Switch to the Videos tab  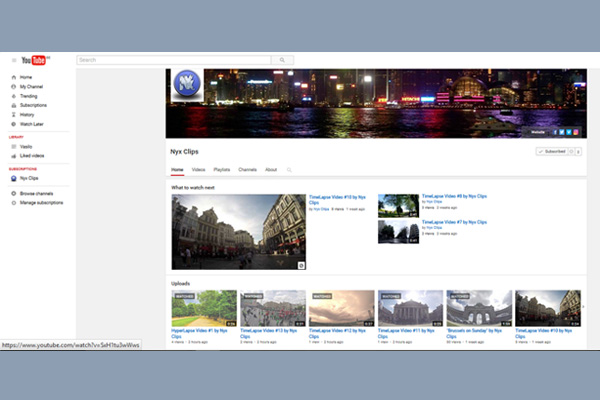coord(198,170)
